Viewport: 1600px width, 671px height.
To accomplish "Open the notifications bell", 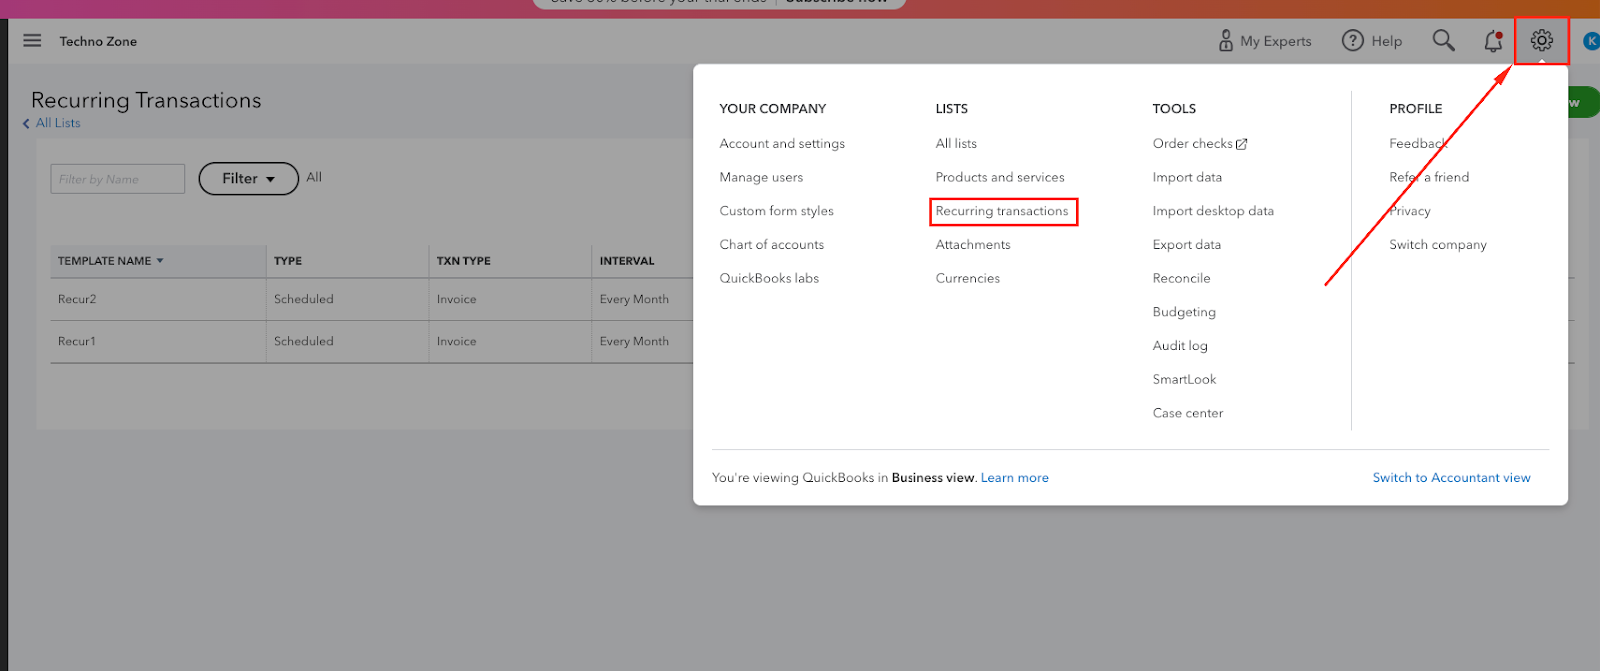I will point(1493,41).
